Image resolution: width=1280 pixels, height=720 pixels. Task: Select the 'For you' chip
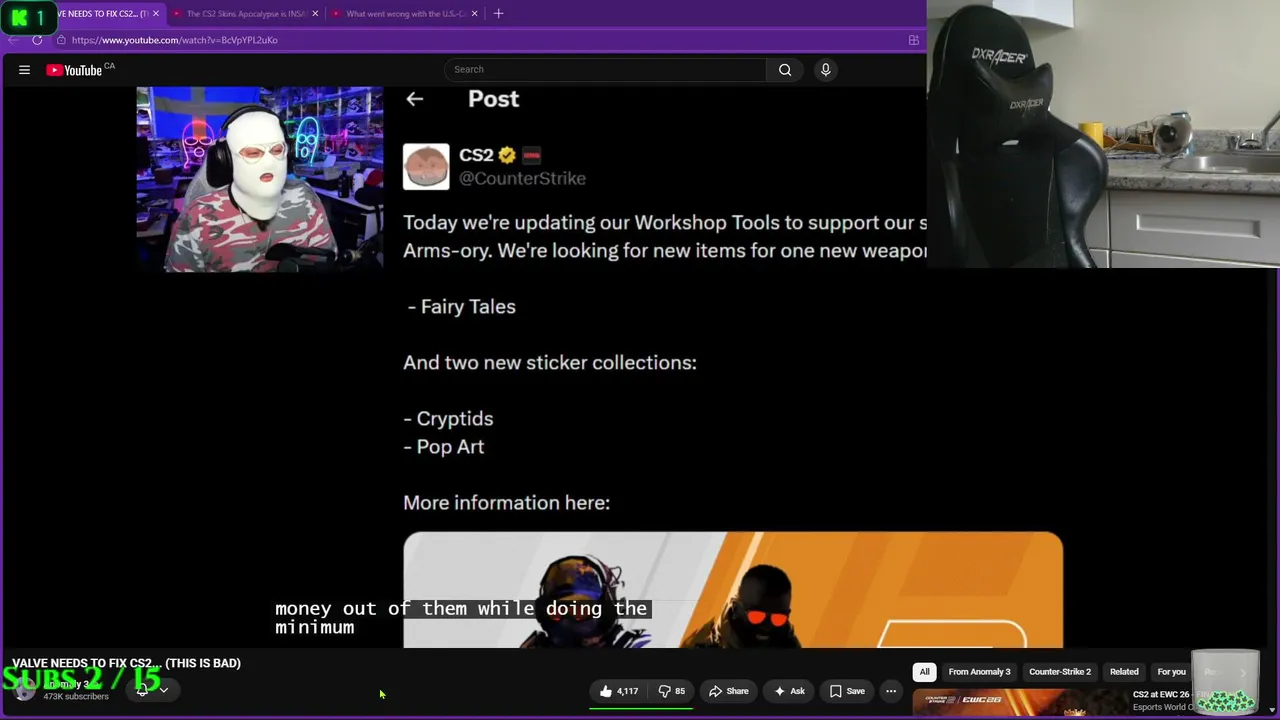1171,672
